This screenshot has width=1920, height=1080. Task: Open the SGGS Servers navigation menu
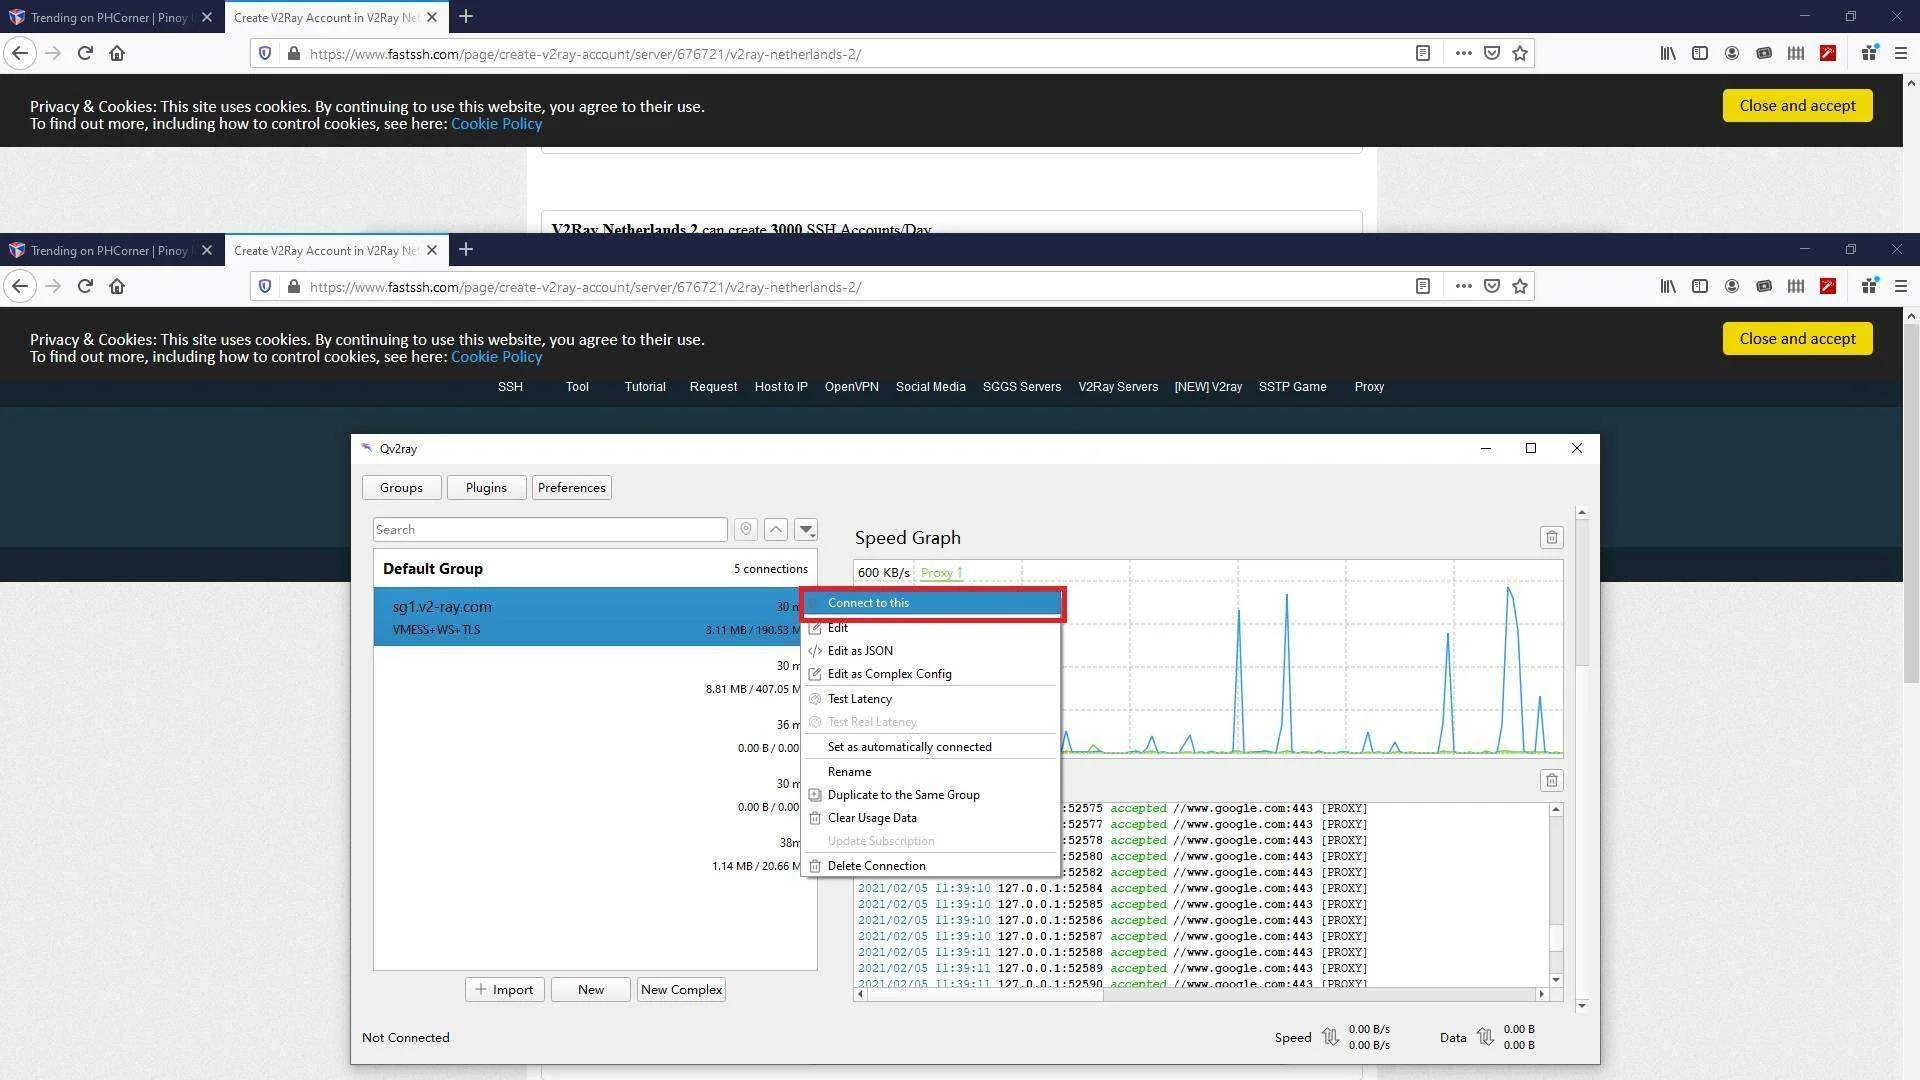pos(1022,387)
